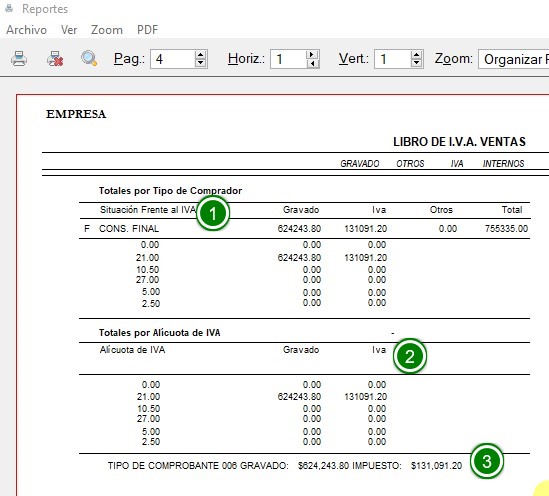
Task: Click the Horiz. spinner right arrow
Action: (x=312, y=55)
